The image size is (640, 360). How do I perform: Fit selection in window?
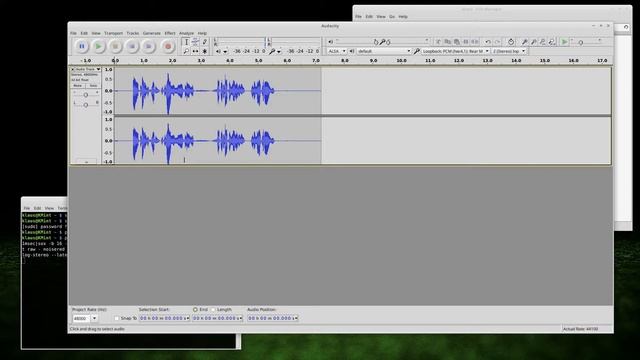pos(542,42)
